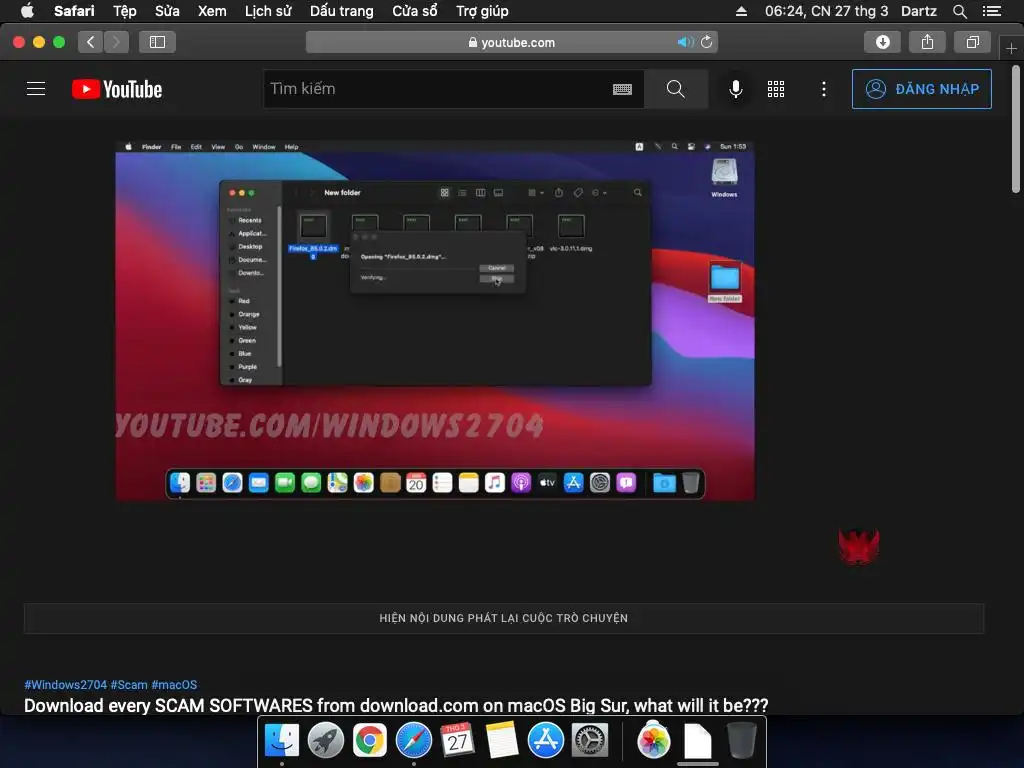This screenshot has width=1024, height=768.
Task: Open the #Windows2704 hashtag link
Action: [x=65, y=684]
